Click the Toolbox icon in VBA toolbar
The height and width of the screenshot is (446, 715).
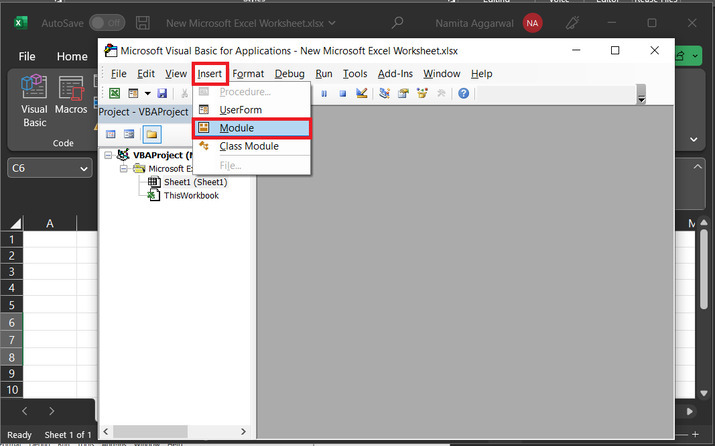tap(441, 93)
